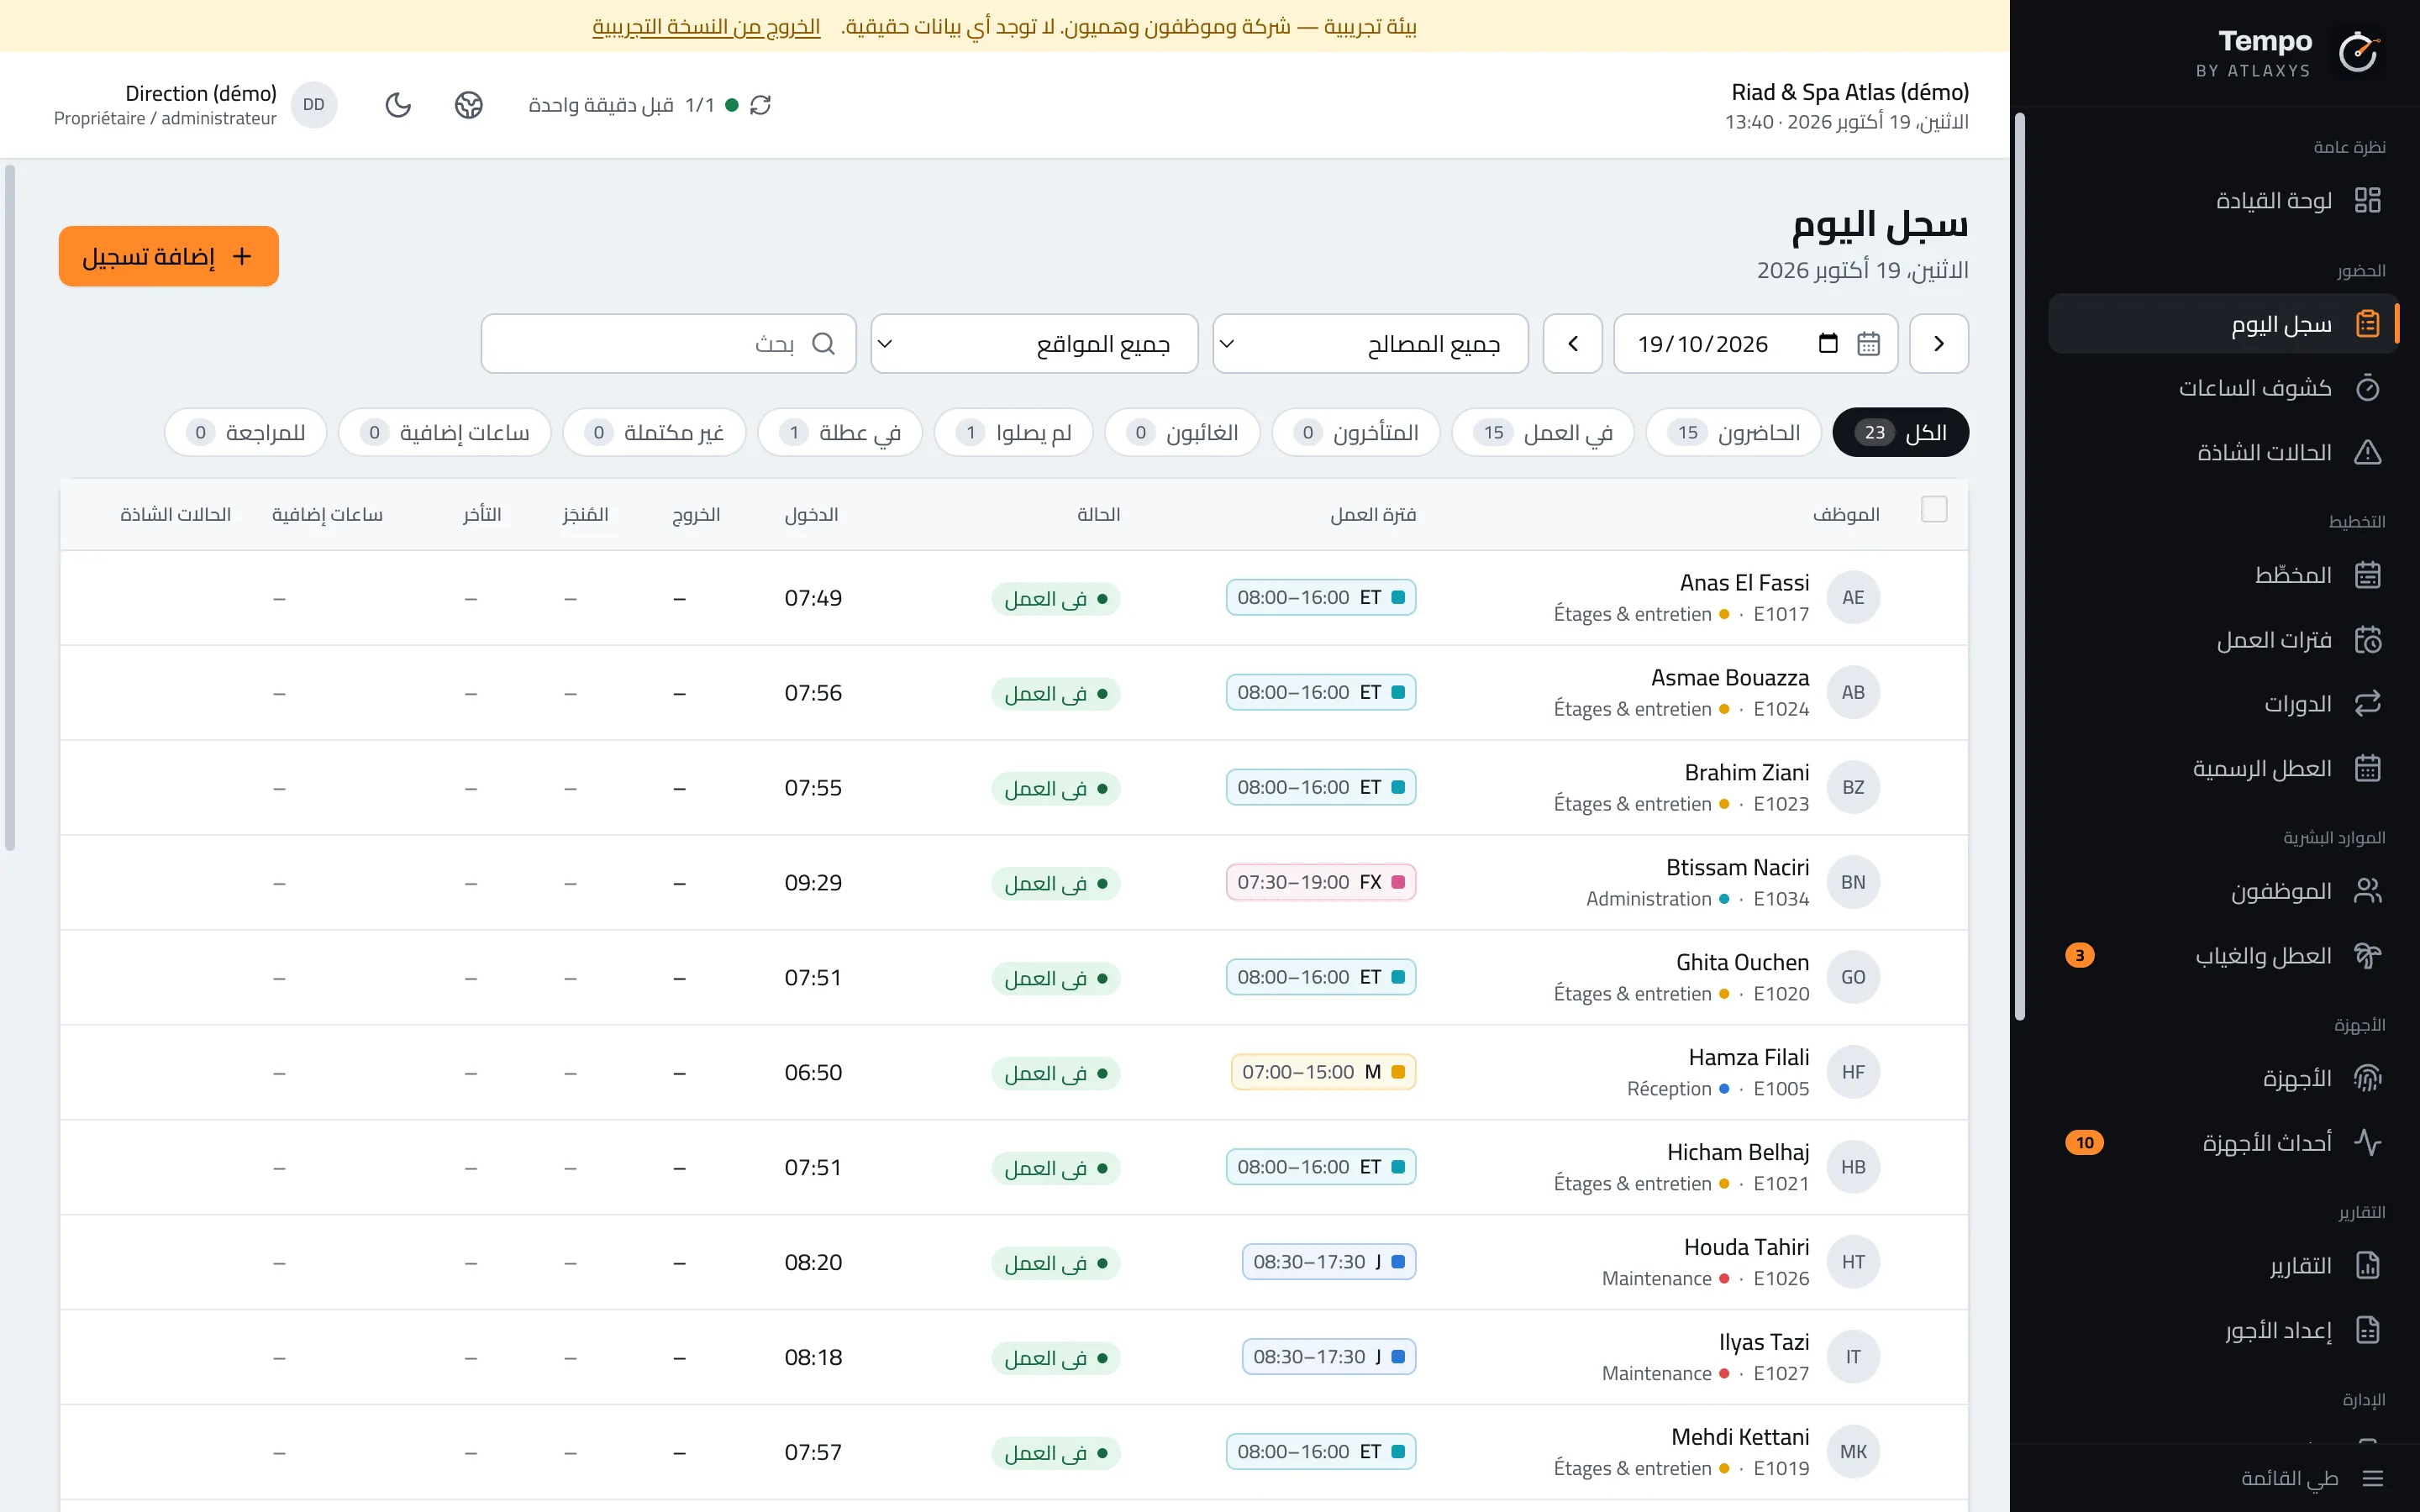Check the select-all checkbox in table header
The height and width of the screenshot is (1512, 2420).
click(x=1934, y=510)
